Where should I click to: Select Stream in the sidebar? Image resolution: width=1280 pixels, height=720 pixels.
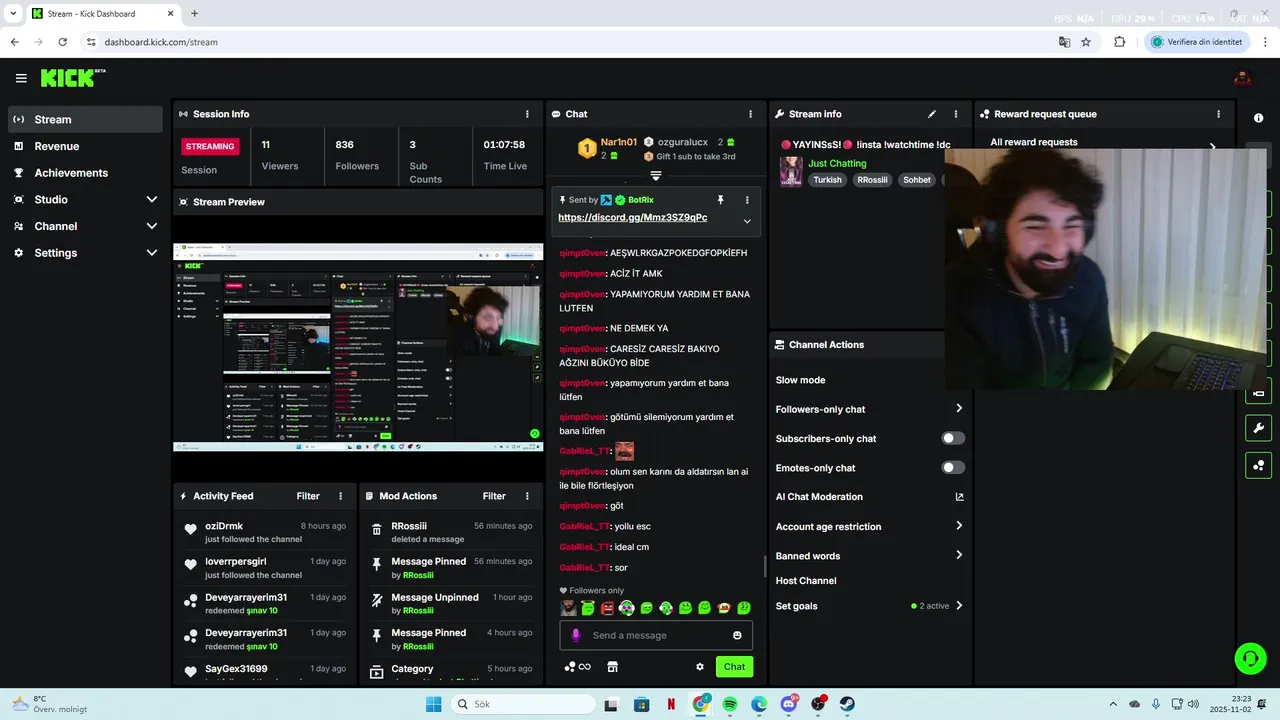(x=85, y=119)
